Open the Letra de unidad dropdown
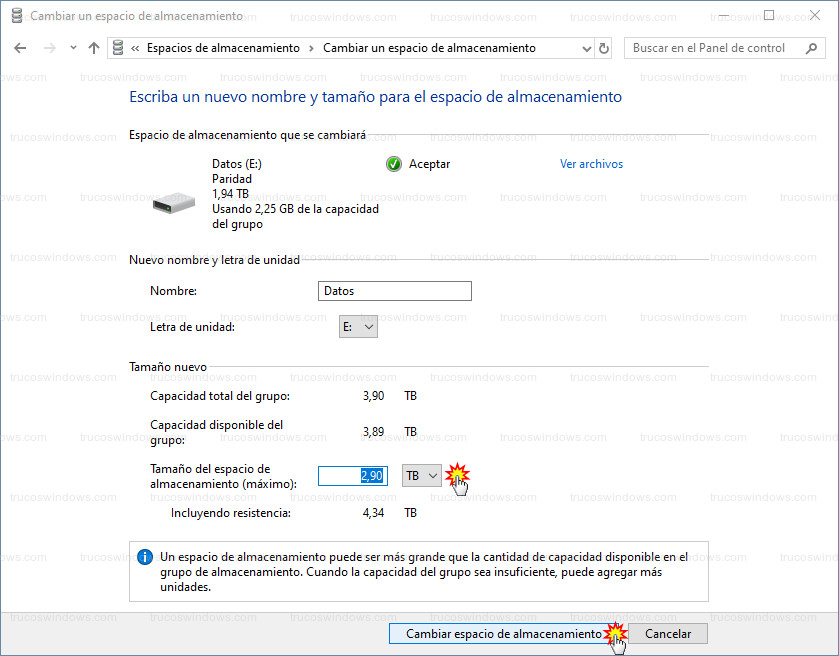This screenshot has width=839, height=656. [x=358, y=327]
